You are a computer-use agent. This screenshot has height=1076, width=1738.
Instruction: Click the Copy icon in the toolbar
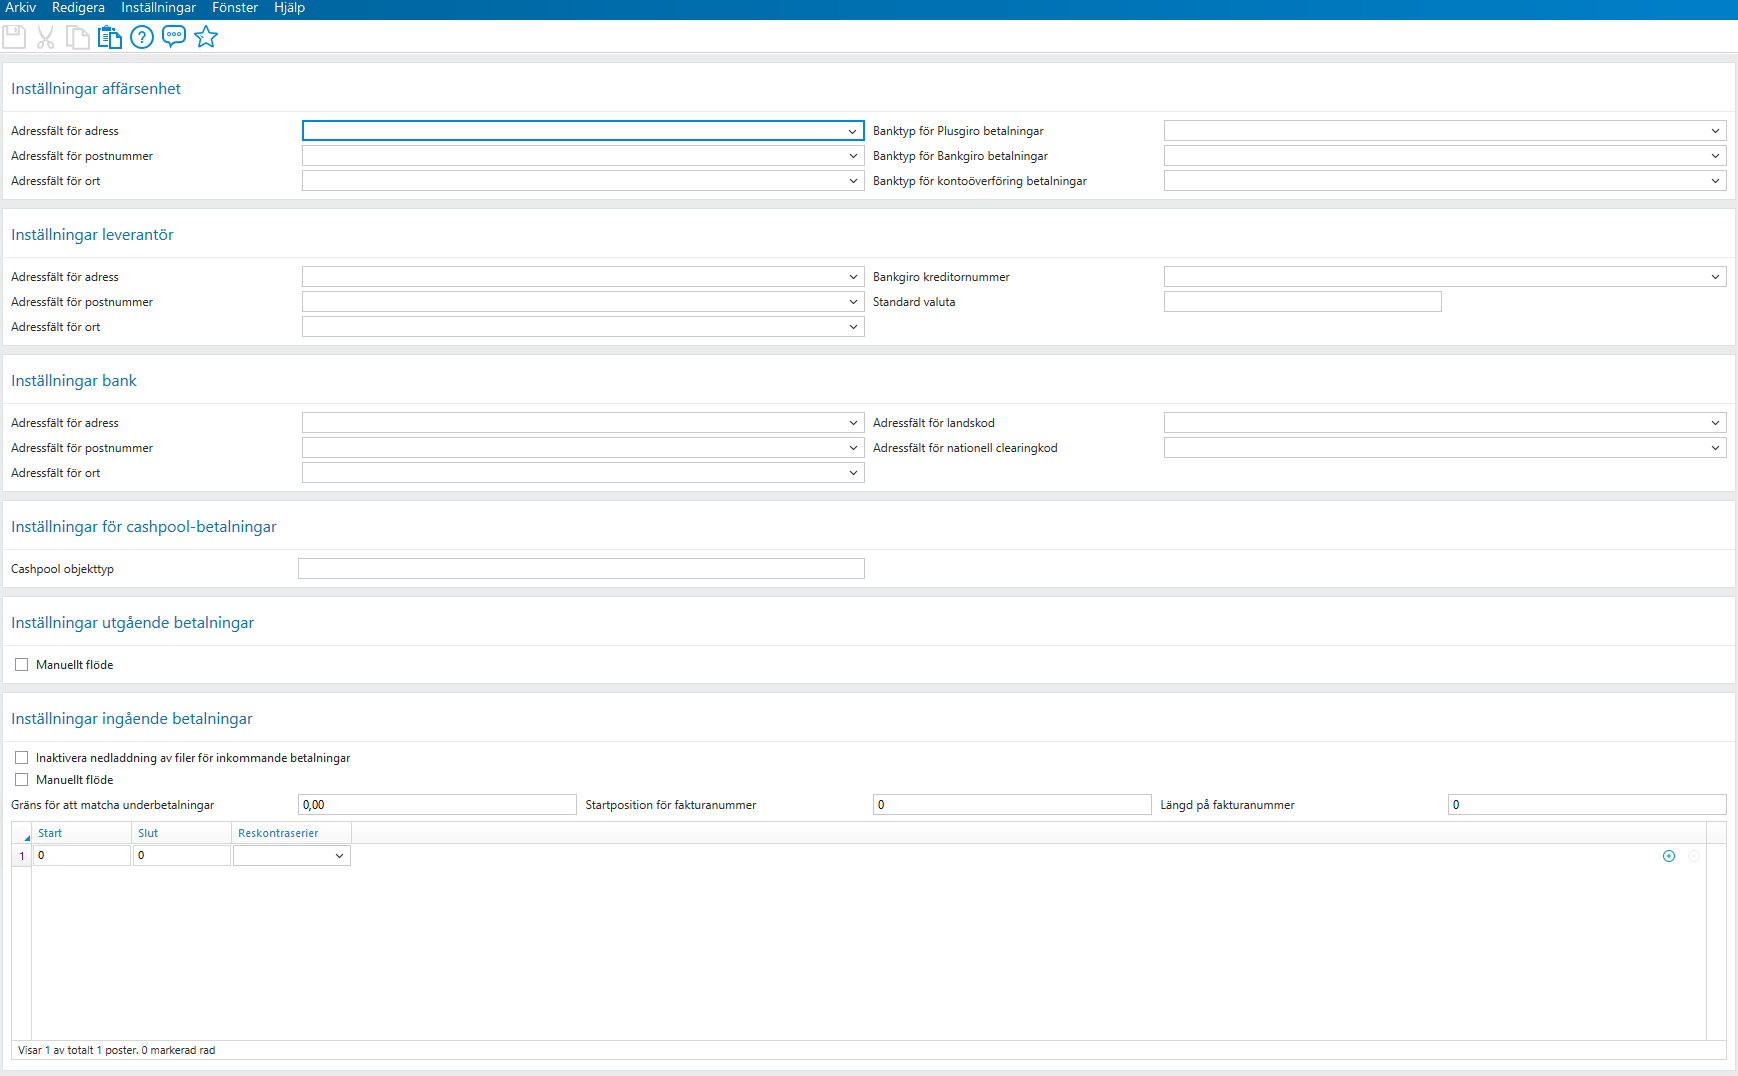click(78, 37)
